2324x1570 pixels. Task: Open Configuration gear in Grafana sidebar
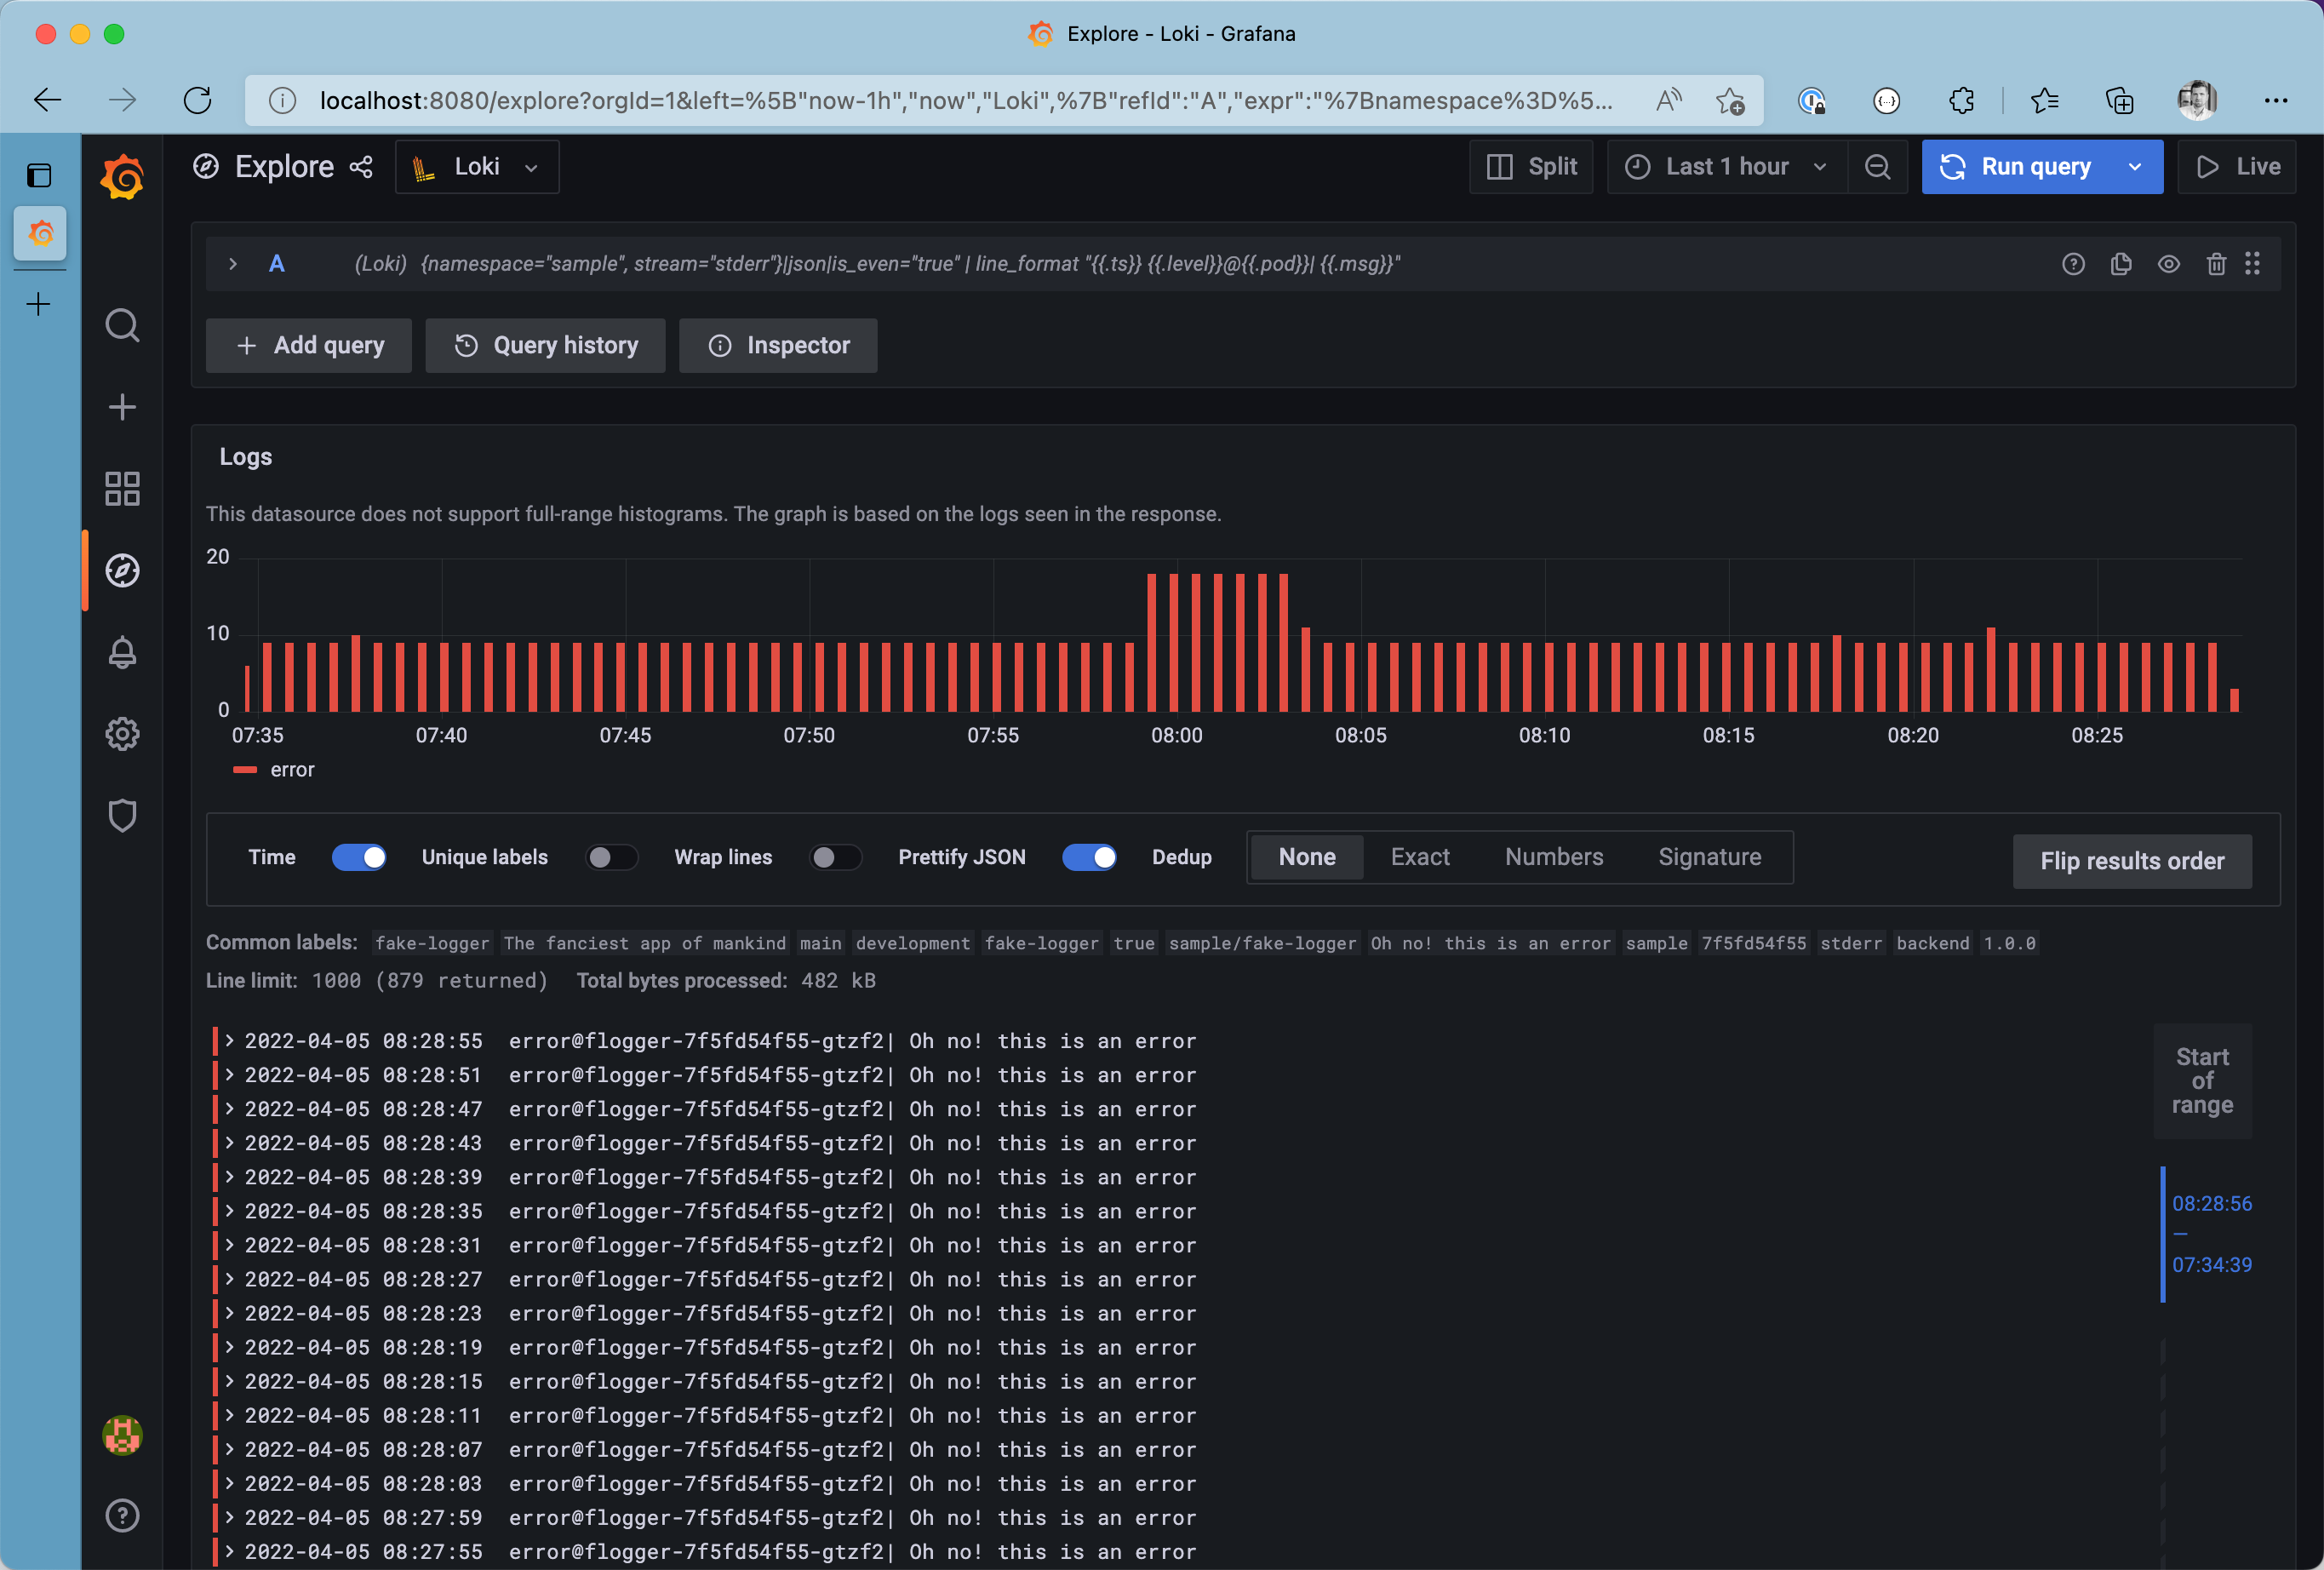(x=122, y=734)
